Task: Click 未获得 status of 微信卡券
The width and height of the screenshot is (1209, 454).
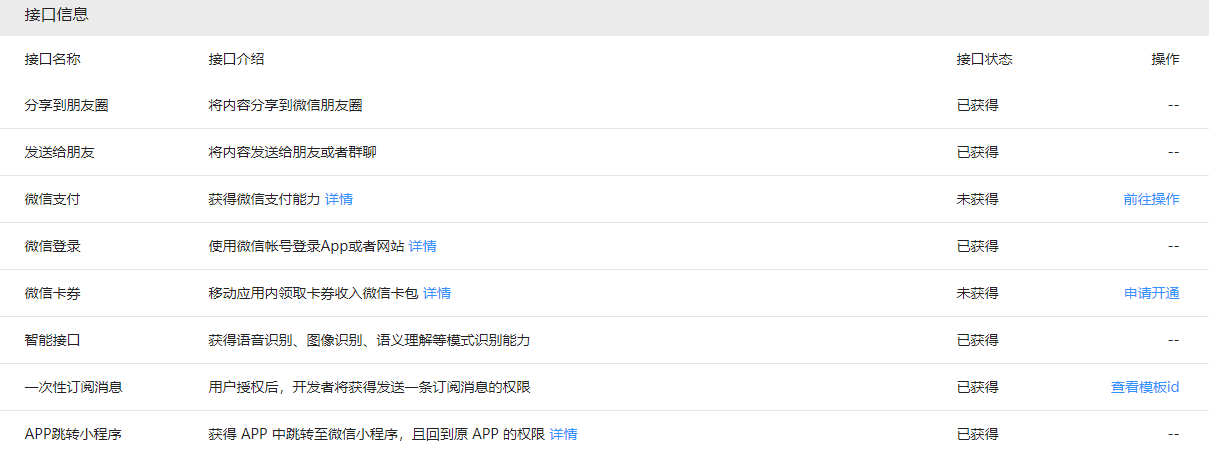Action: point(977,293)
